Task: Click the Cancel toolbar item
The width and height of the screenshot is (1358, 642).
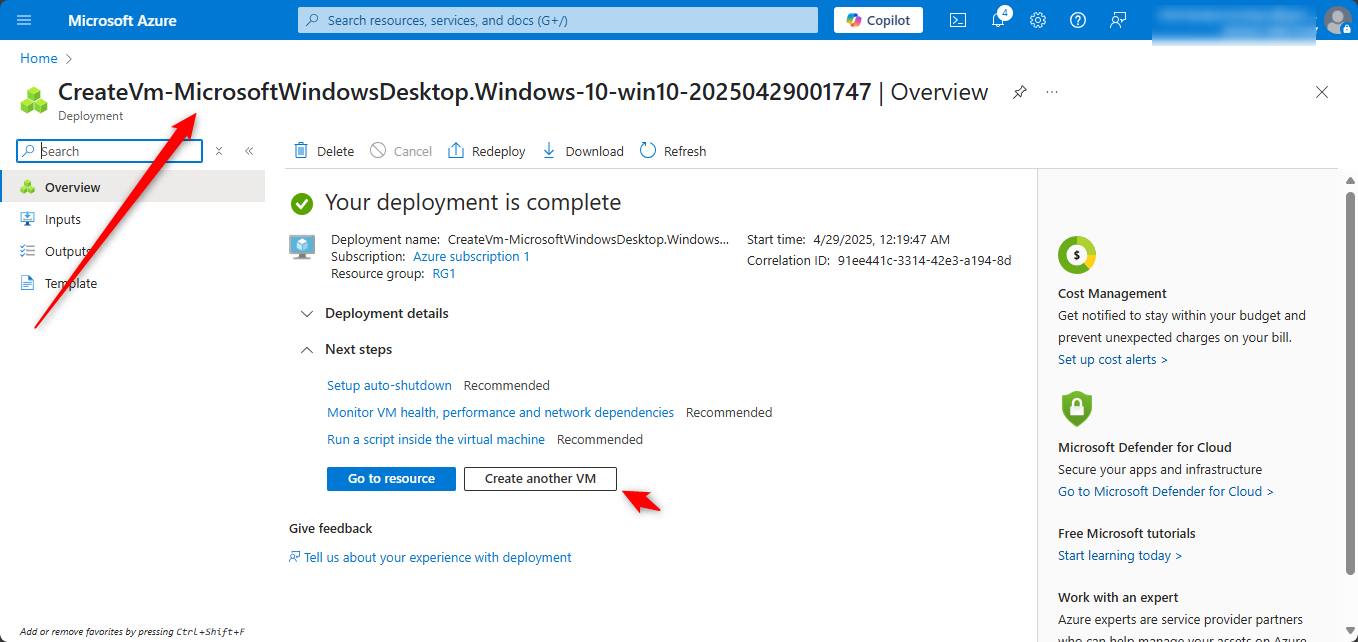Action: [x=400, y=151]
